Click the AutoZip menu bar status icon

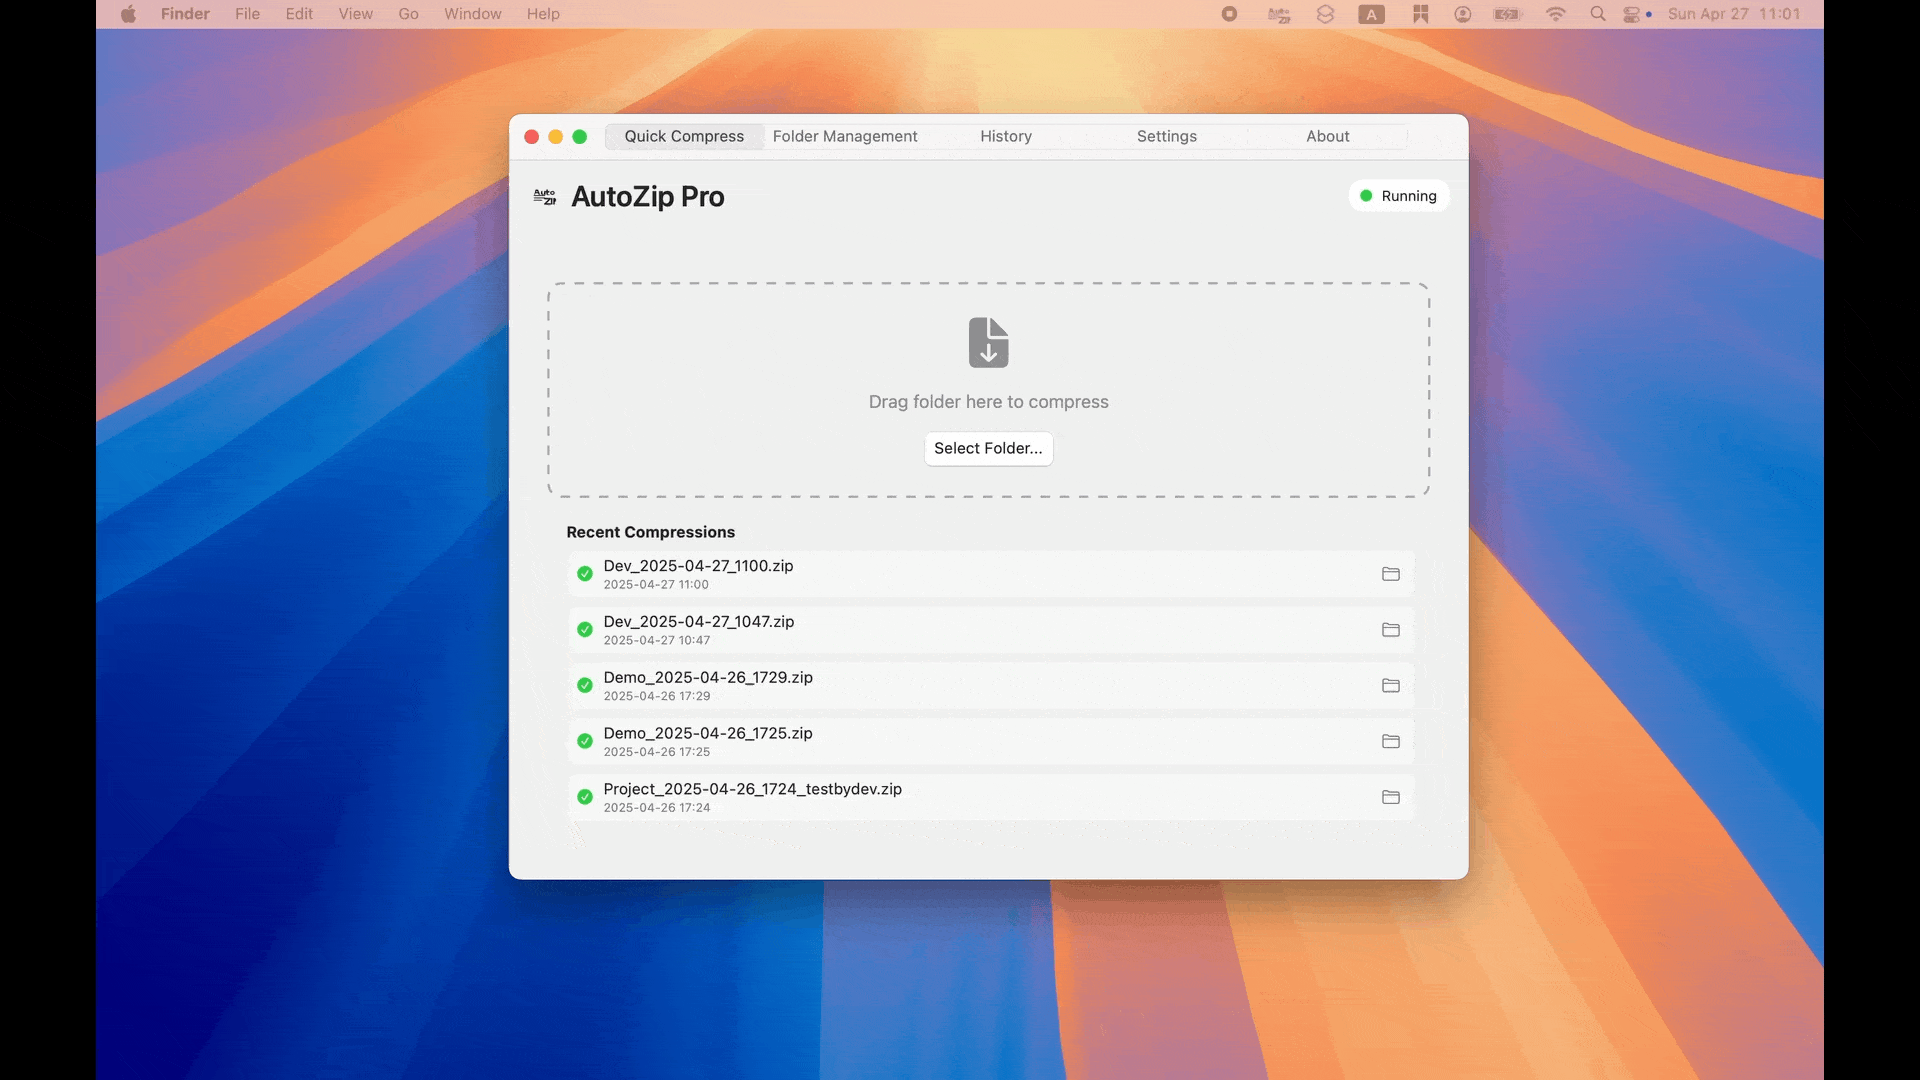(1279, 14)
